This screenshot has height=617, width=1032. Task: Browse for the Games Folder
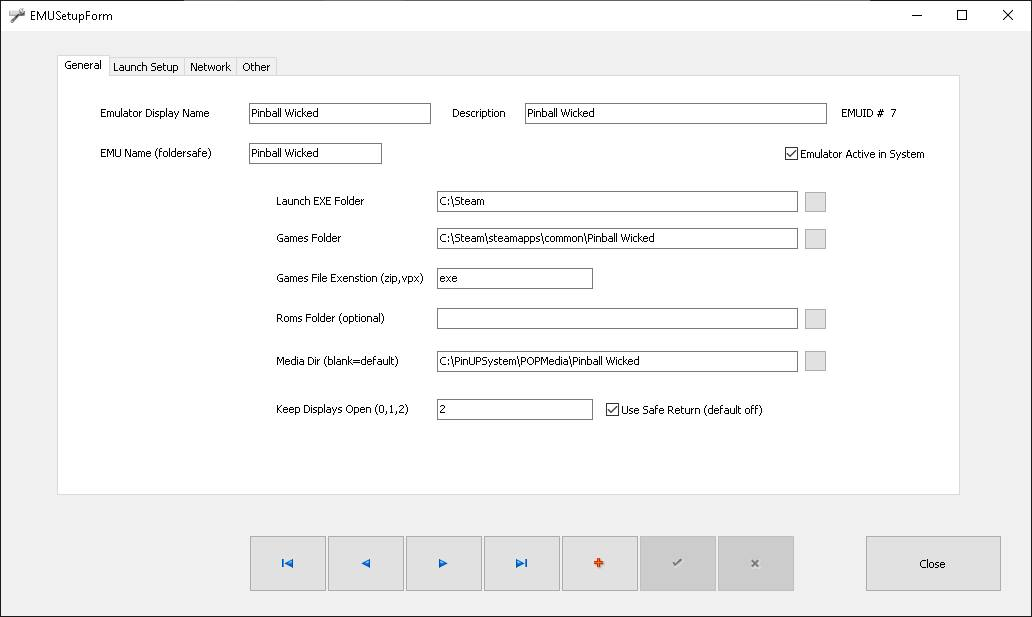pos(815,238)
